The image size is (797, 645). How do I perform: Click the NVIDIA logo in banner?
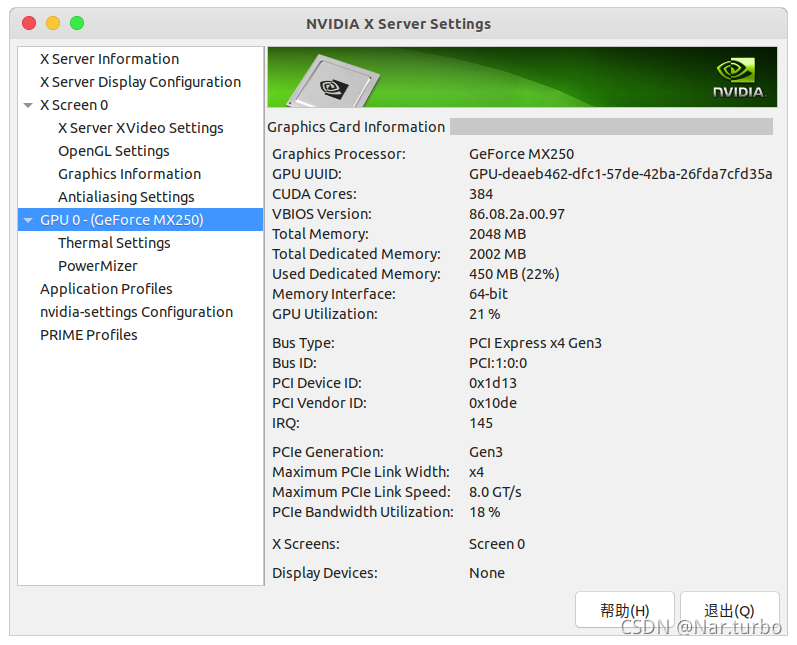pyautogui.click(x=739, y=78)
